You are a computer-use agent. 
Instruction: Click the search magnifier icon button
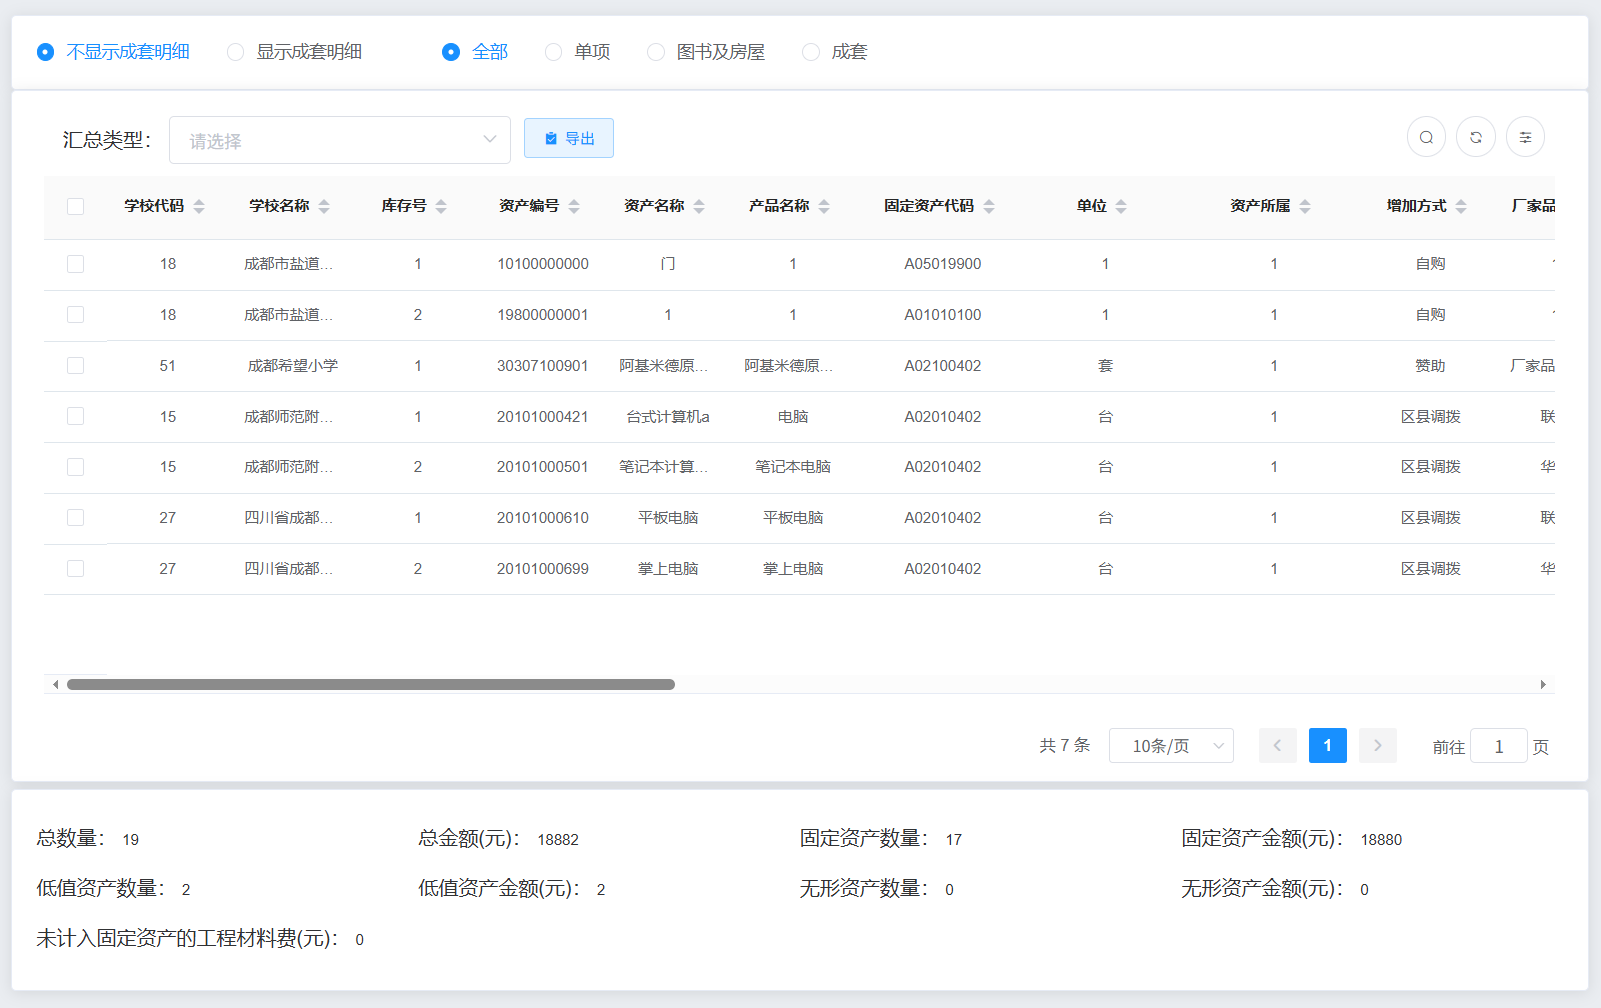coord(1426,137)
